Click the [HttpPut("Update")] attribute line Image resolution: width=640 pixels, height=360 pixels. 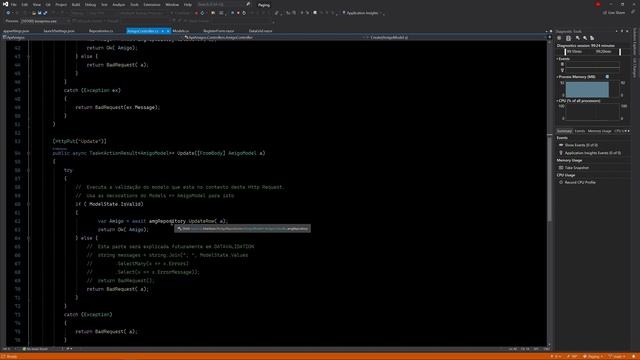click(79, 141)
